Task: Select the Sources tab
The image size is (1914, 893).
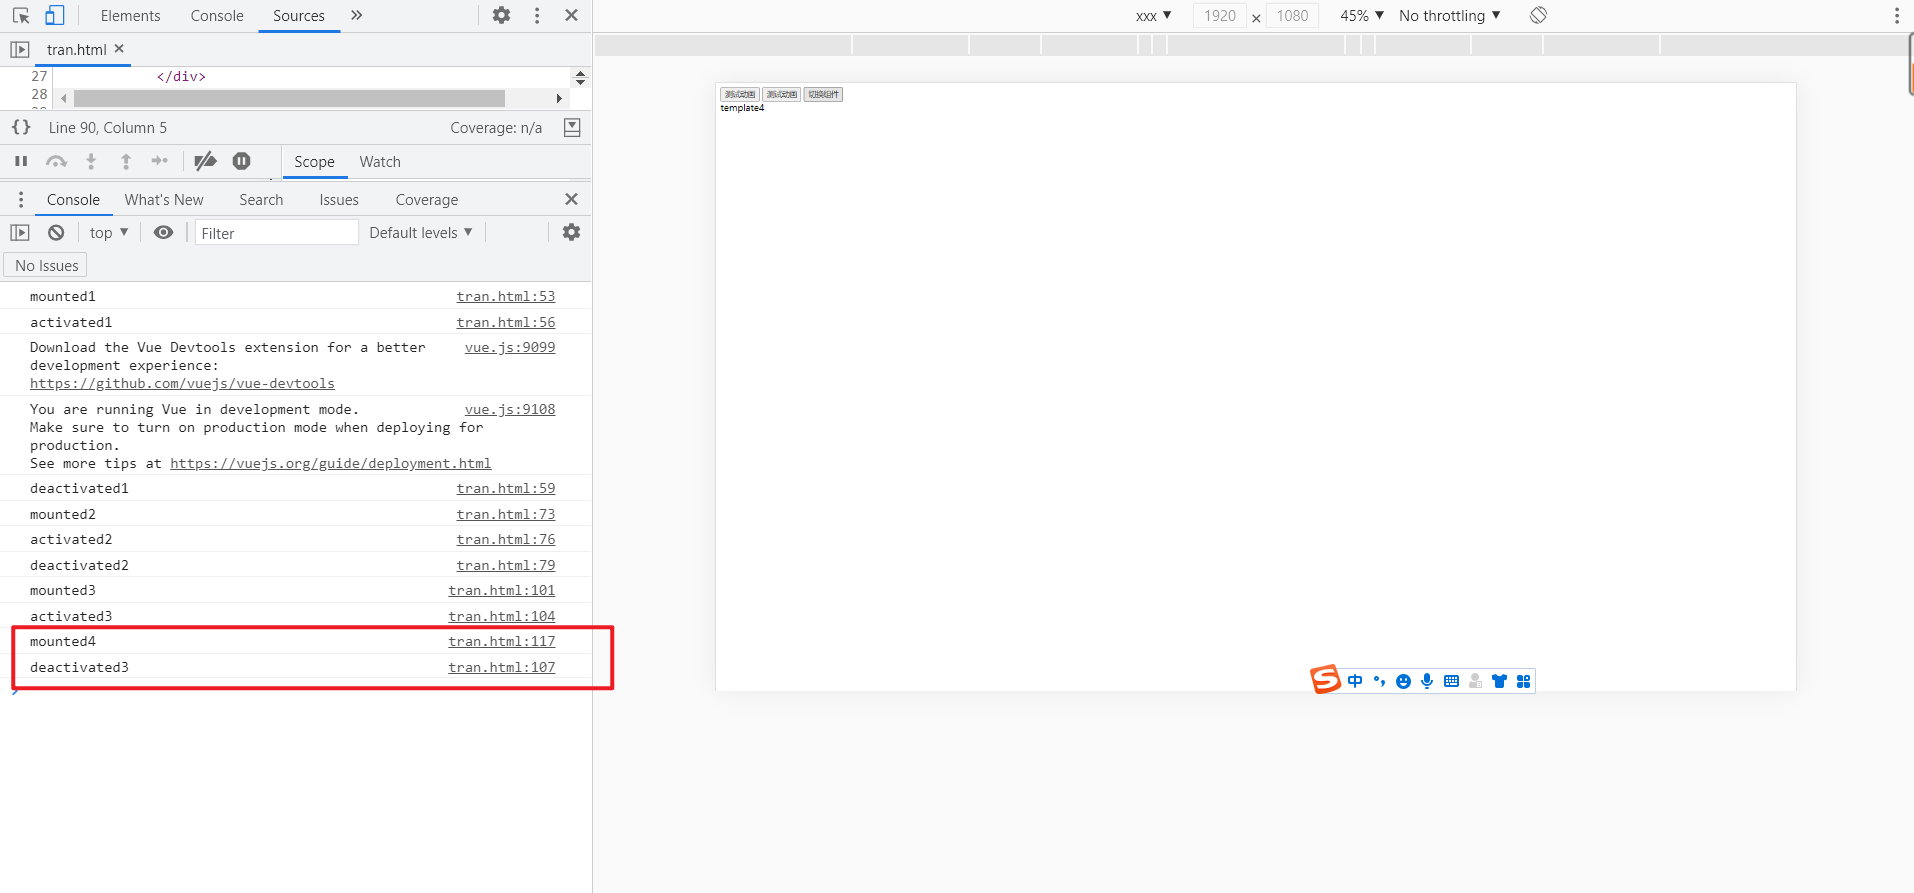Action: [299, 16]
